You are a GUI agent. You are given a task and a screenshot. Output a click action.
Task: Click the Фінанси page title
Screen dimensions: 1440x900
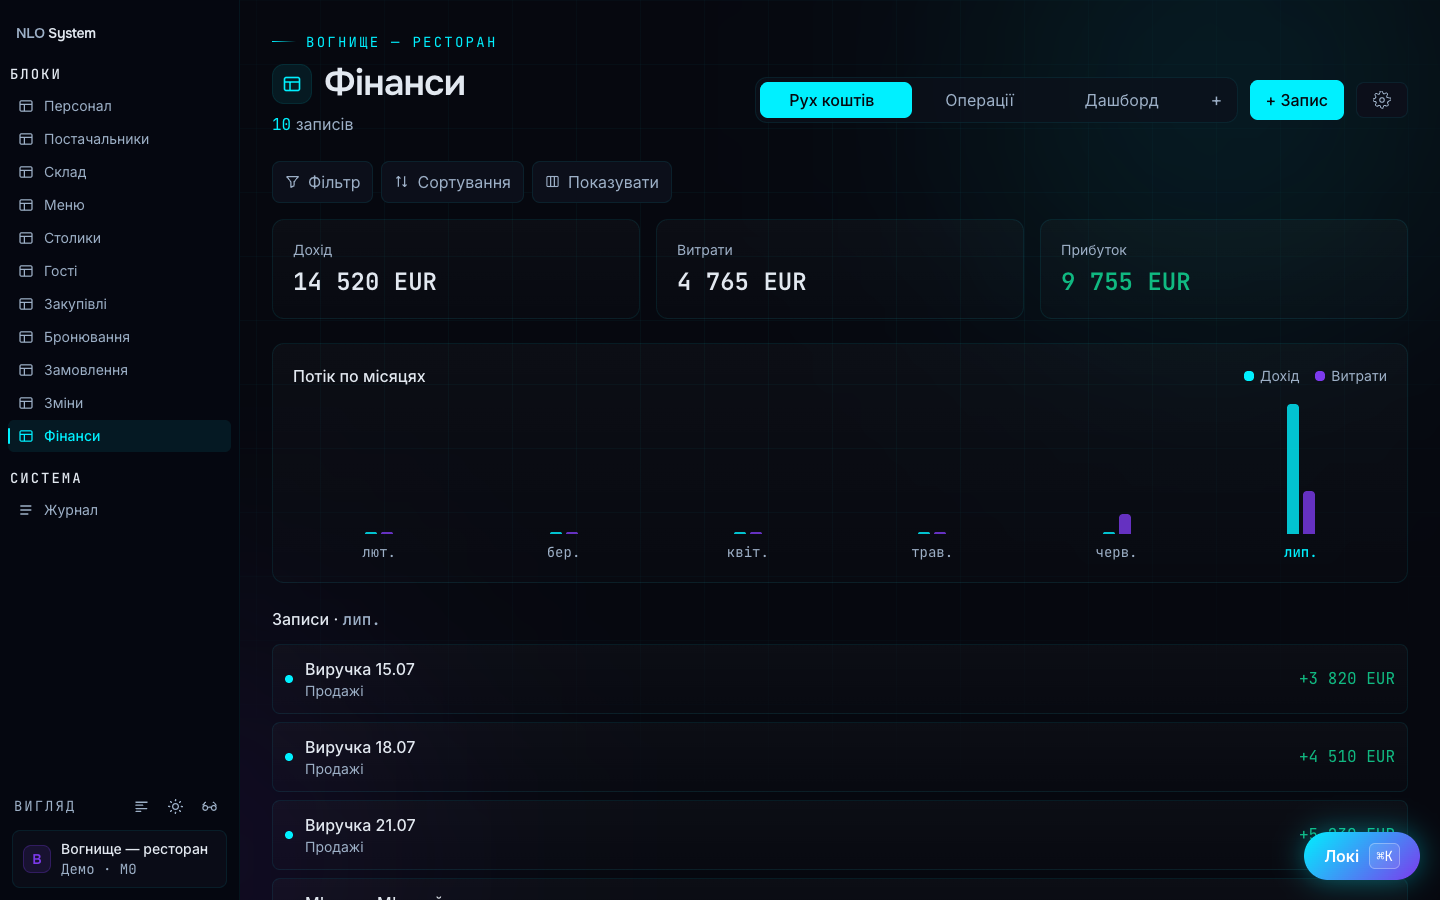point(395,83)
